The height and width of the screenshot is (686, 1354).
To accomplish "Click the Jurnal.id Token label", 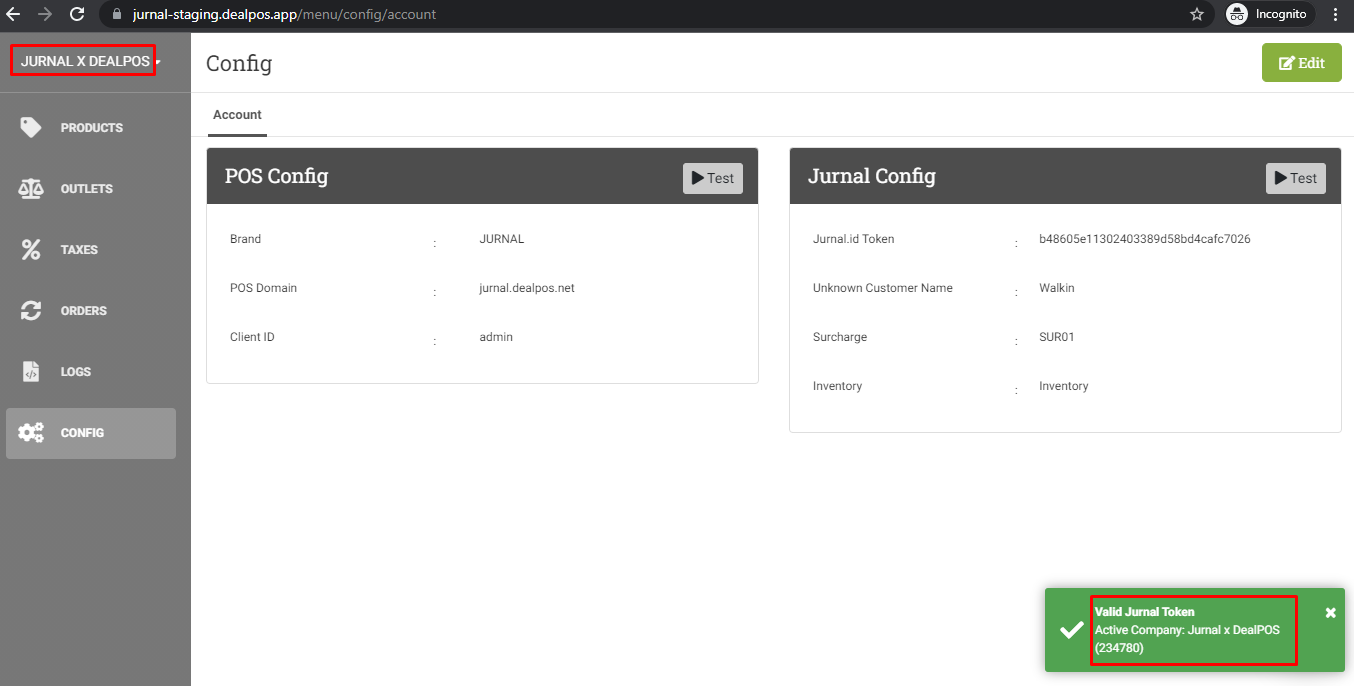I will (854, 239).
